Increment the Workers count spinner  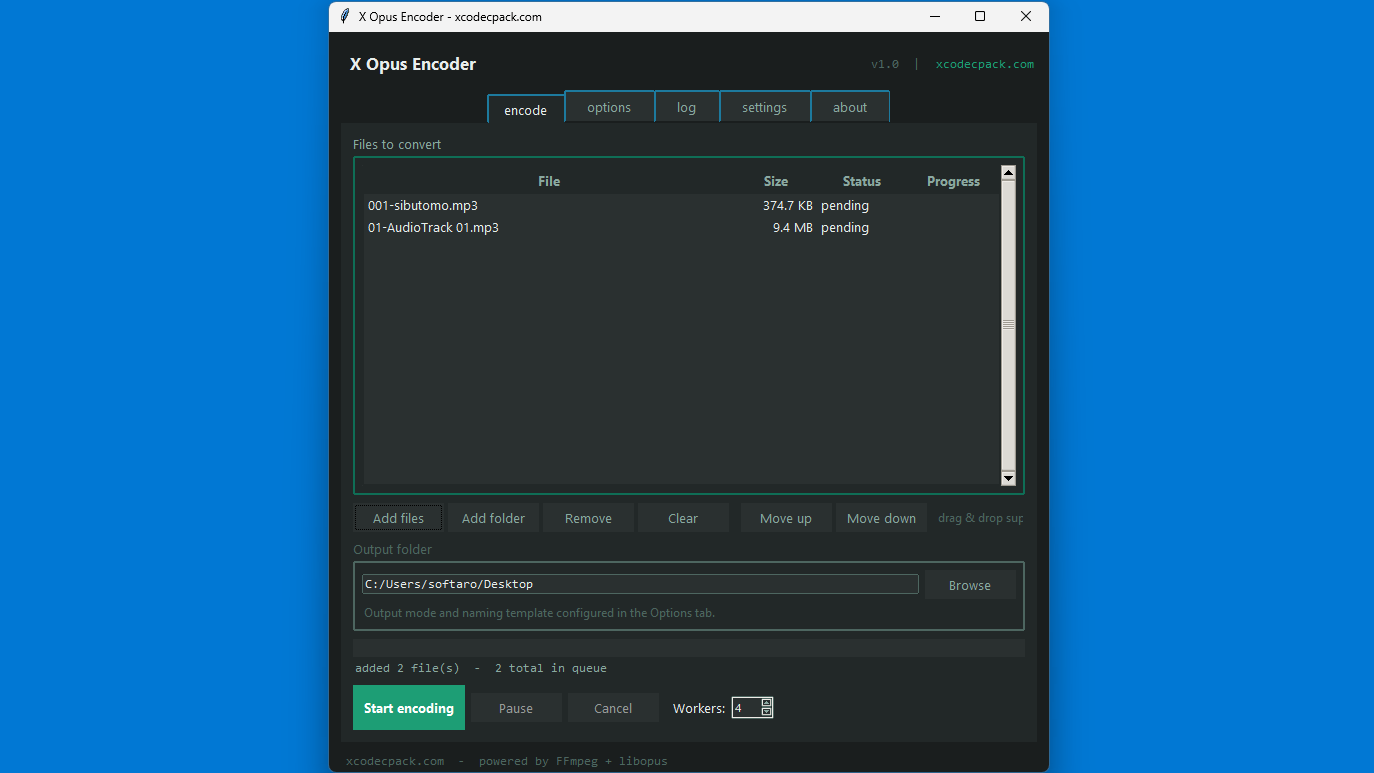point(765,703)
